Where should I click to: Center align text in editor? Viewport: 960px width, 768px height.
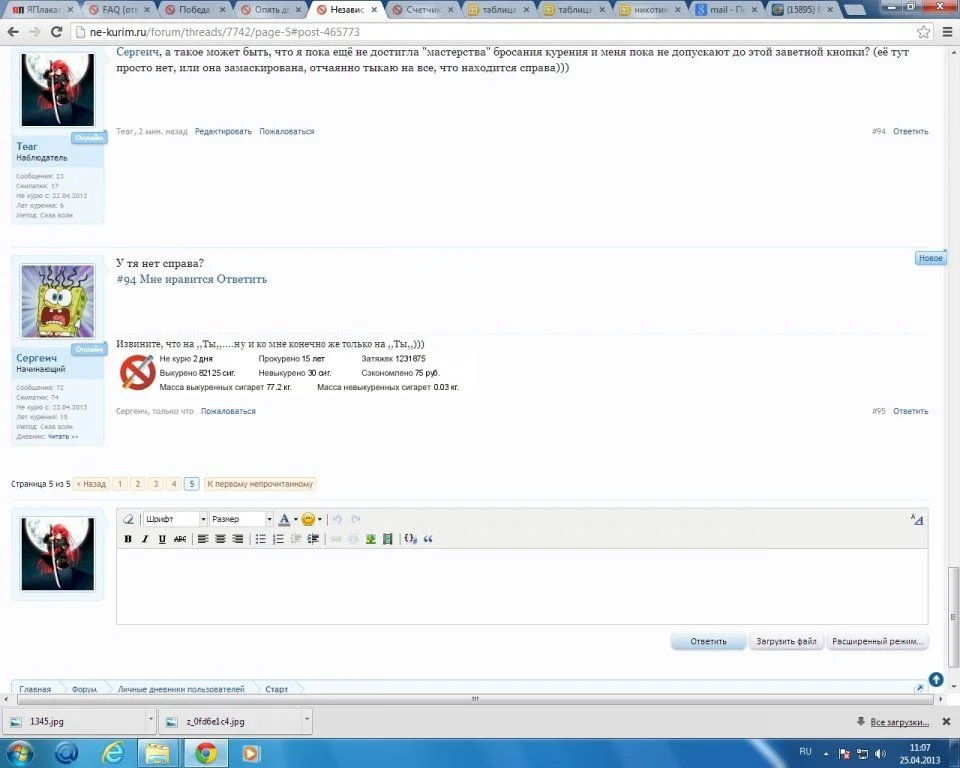[x=220, y=539]
